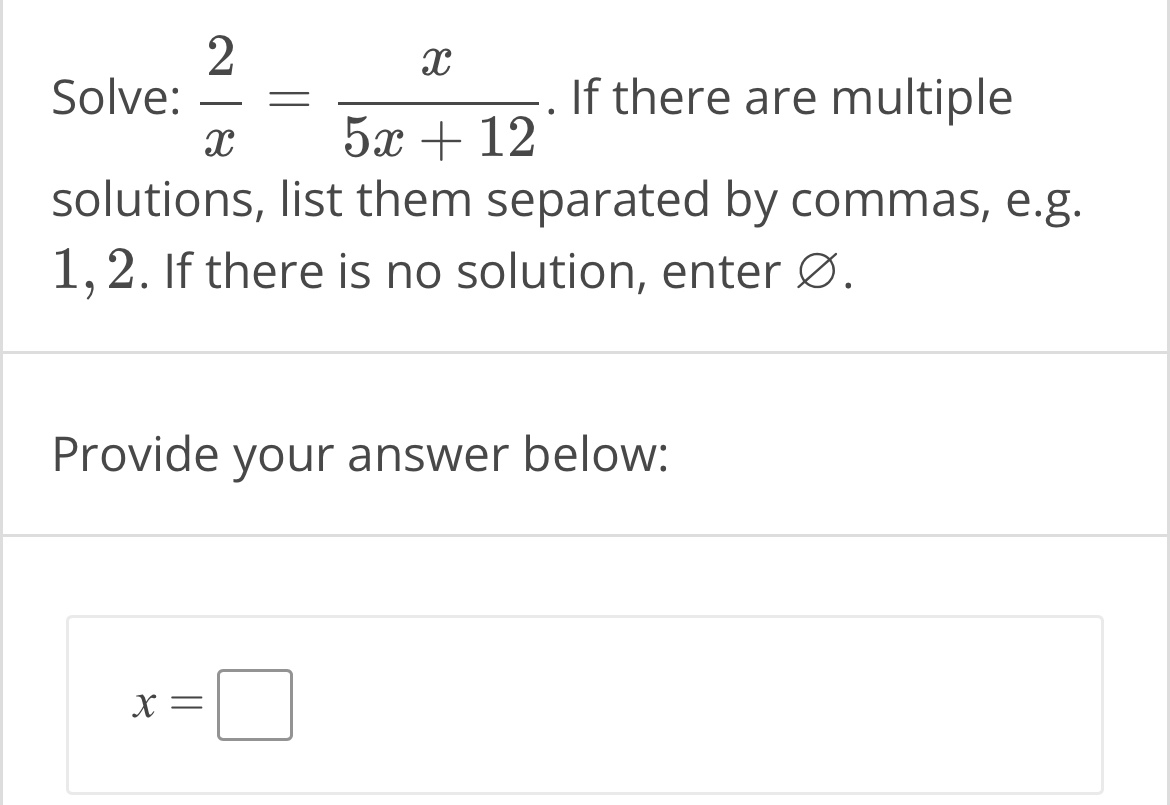Select the answer entry field next to x =
The height and width of the screenshot is (805, 1170).
pos(254,706)
